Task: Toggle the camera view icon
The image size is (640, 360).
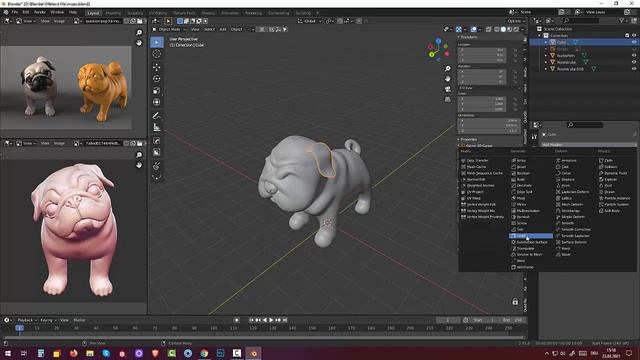Action: tap(448, 89)
